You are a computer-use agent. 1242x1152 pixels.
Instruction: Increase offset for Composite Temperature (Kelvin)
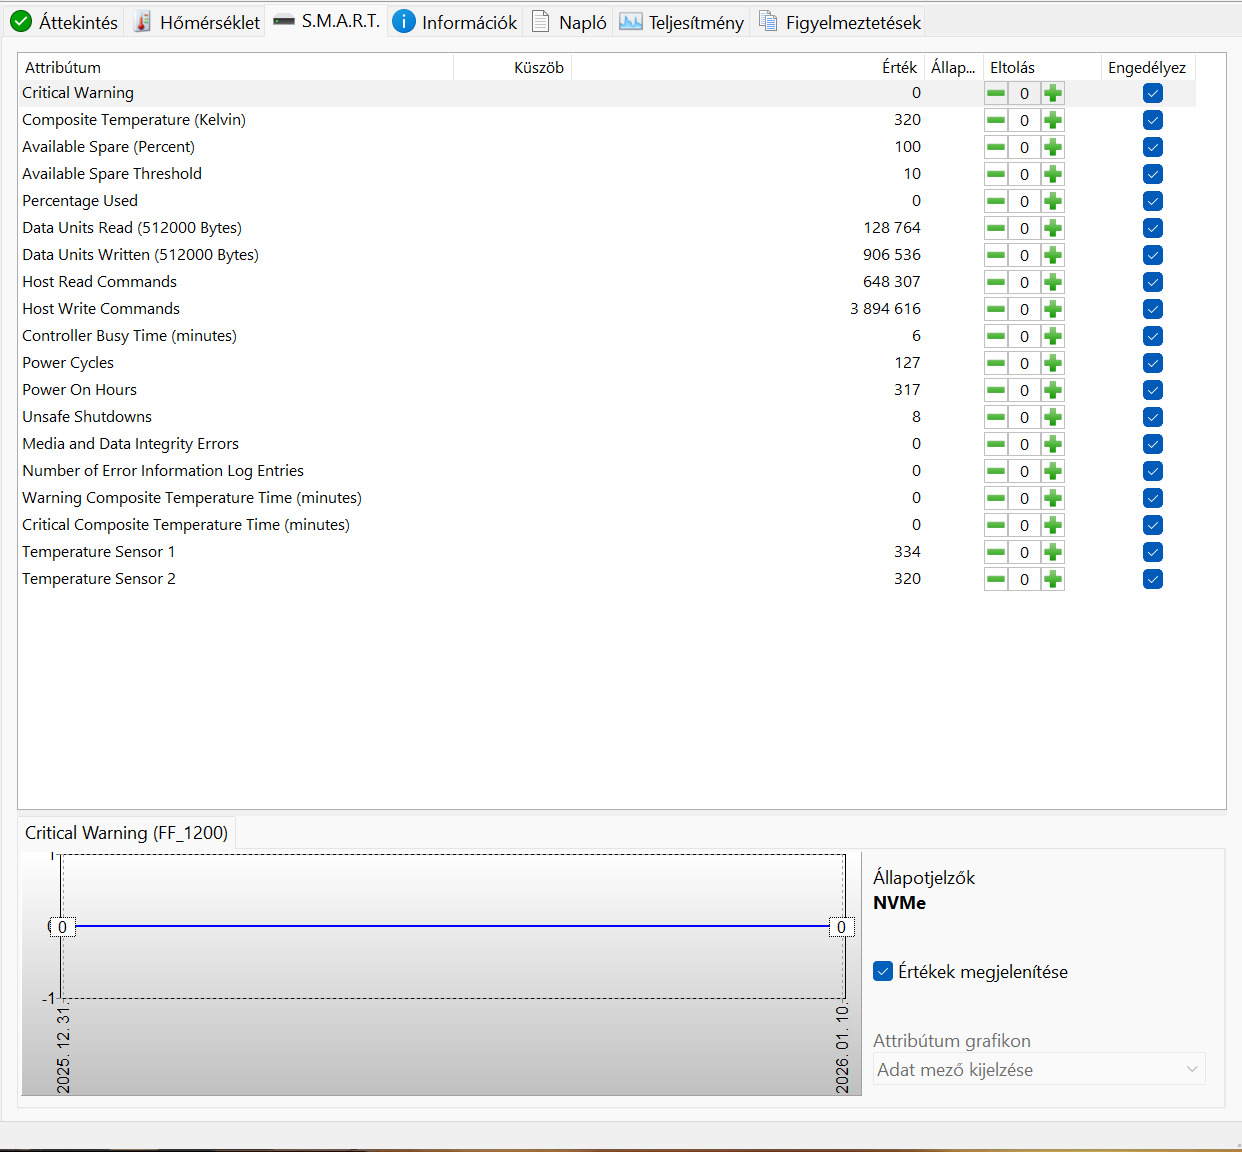click(1052, 120)
